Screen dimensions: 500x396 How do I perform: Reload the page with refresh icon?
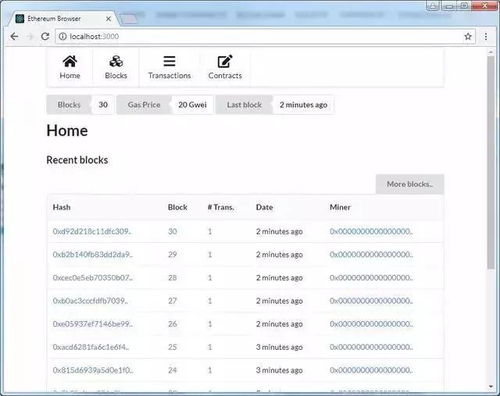click(45, 36)
